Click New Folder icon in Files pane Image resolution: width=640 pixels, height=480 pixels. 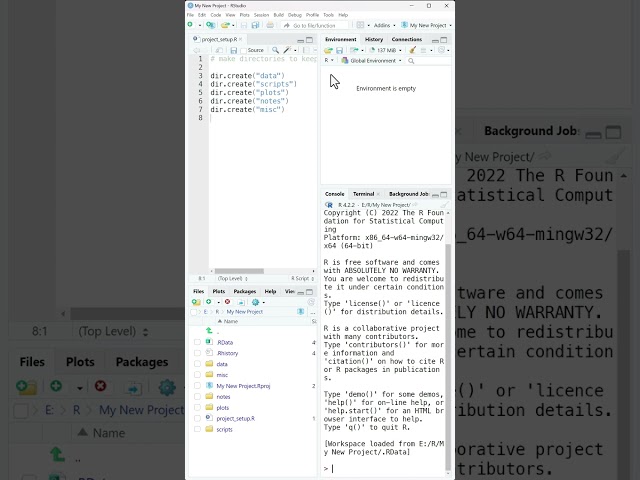tap(196, 302)
